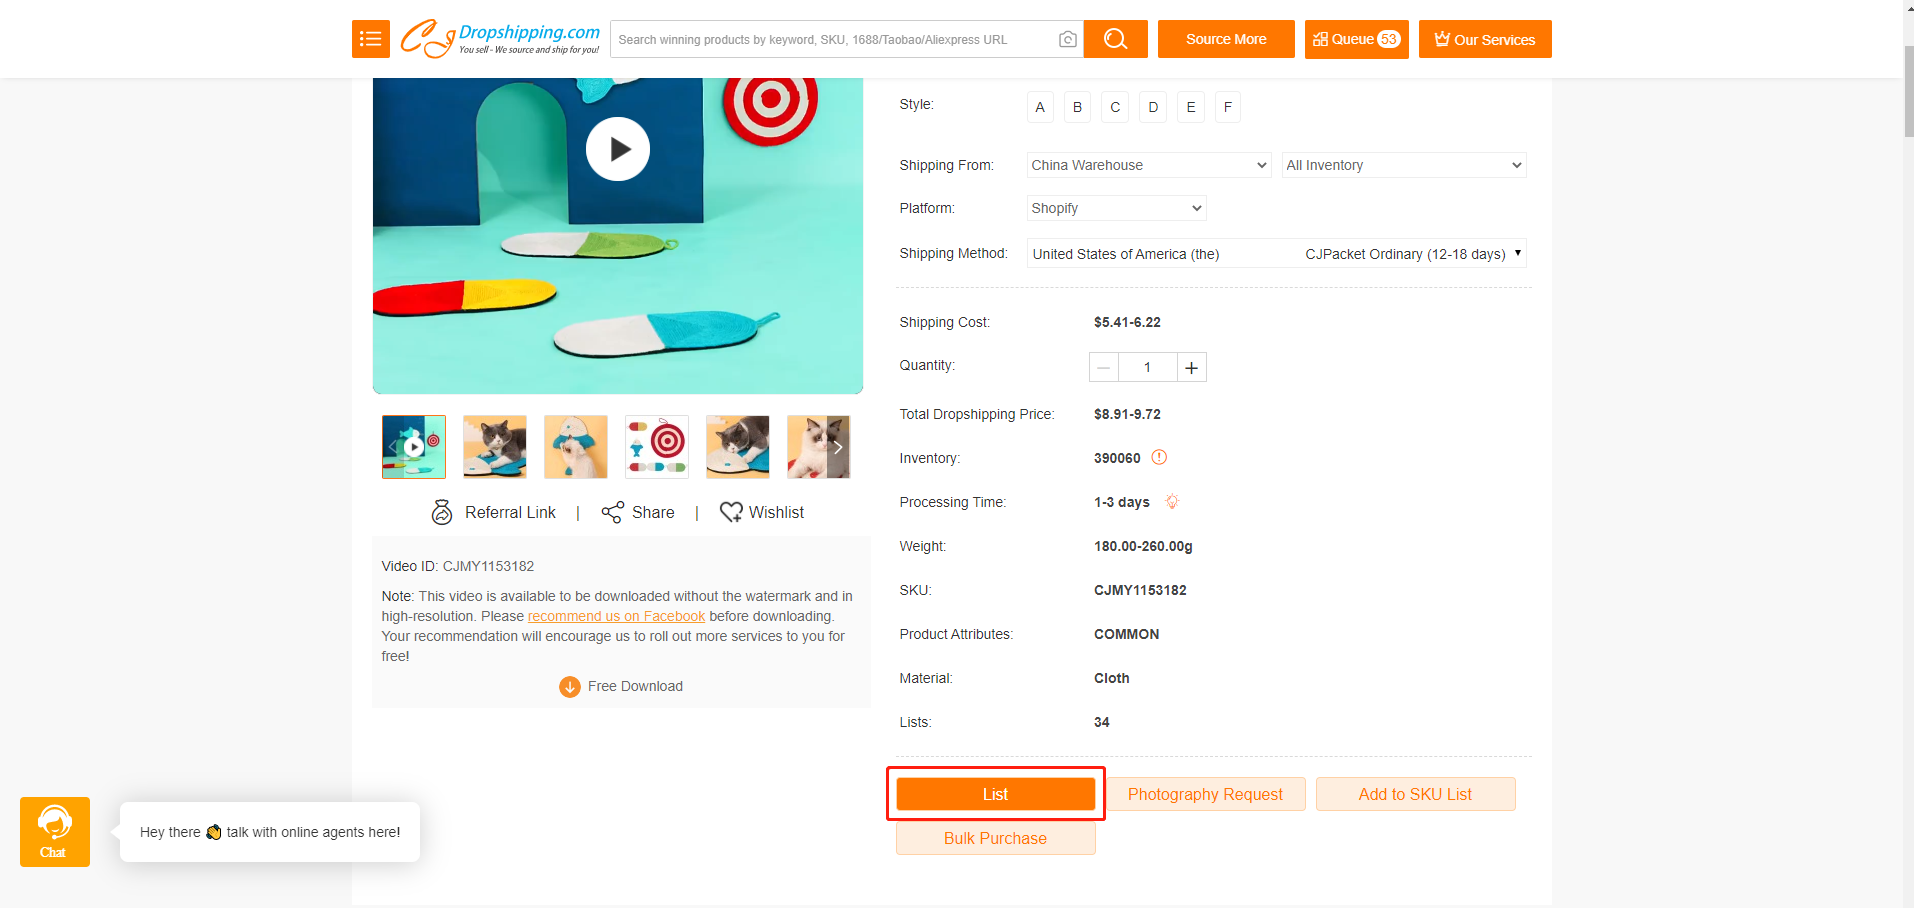This screenshot has width=1914, height=908.
Task: Click the processing time lightbulb icon
Action: pos(1172,501)
